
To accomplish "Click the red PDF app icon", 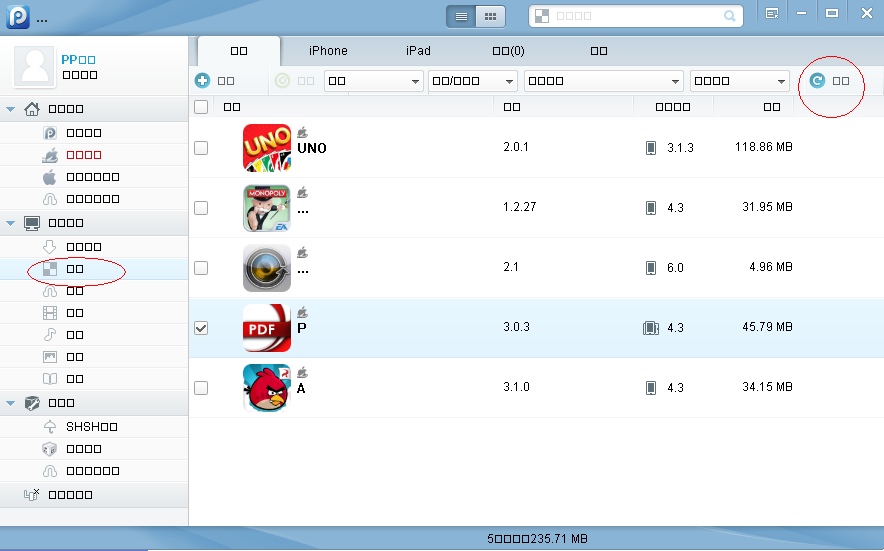I will (x=267, y=328).
